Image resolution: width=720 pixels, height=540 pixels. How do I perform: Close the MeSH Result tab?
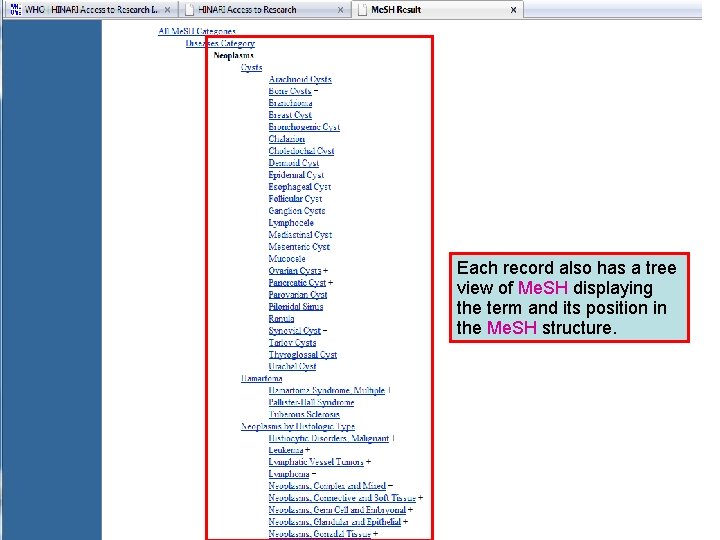(513, 10)
